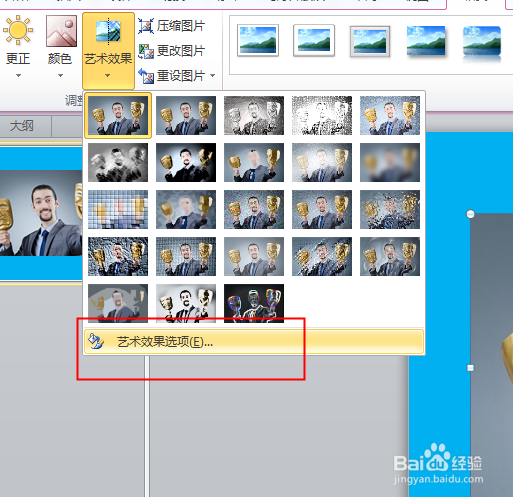Select the slide thumbnail in left panel
This screenshot has height=497, width=513.
coord(41,213)
